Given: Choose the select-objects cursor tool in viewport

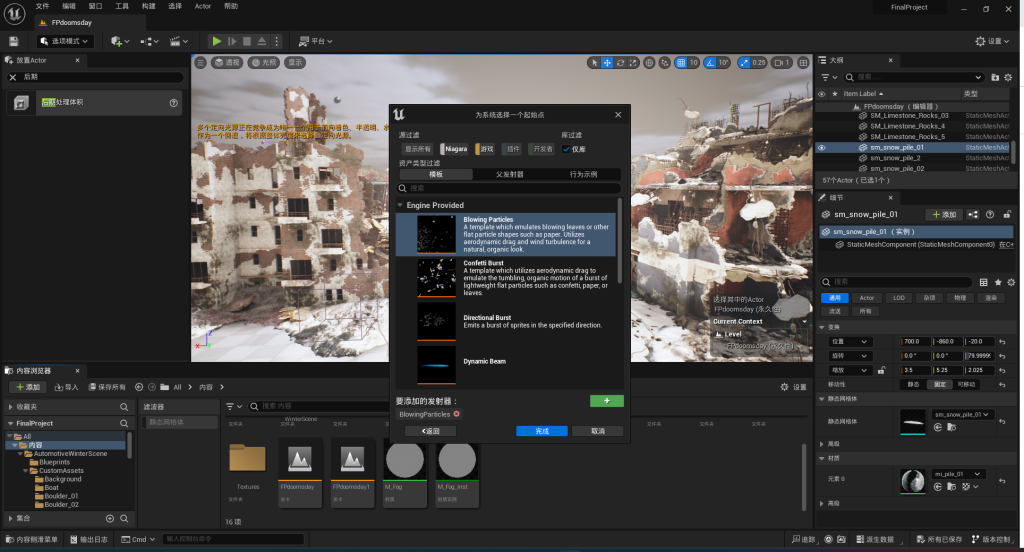Looking at the screenshot, I should (594, 63).
